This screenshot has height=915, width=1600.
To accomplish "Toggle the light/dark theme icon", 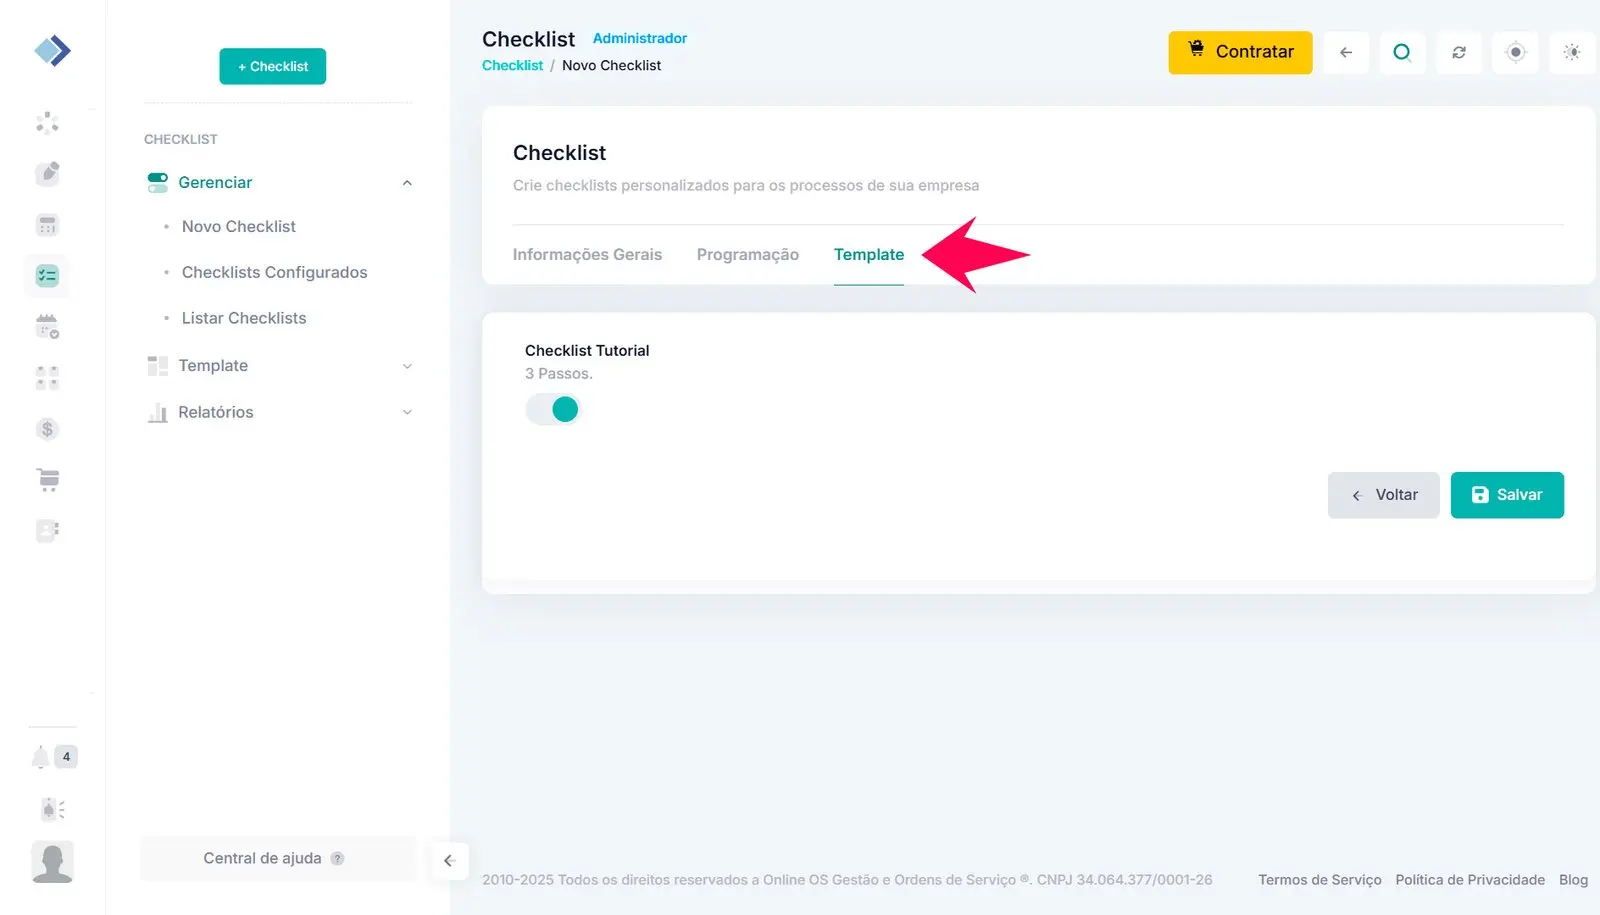I will click(1572, 52).
